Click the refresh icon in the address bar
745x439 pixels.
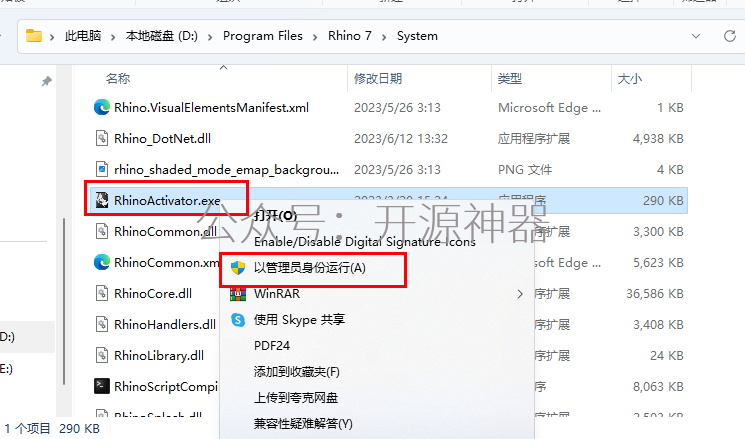click(730, 36)
